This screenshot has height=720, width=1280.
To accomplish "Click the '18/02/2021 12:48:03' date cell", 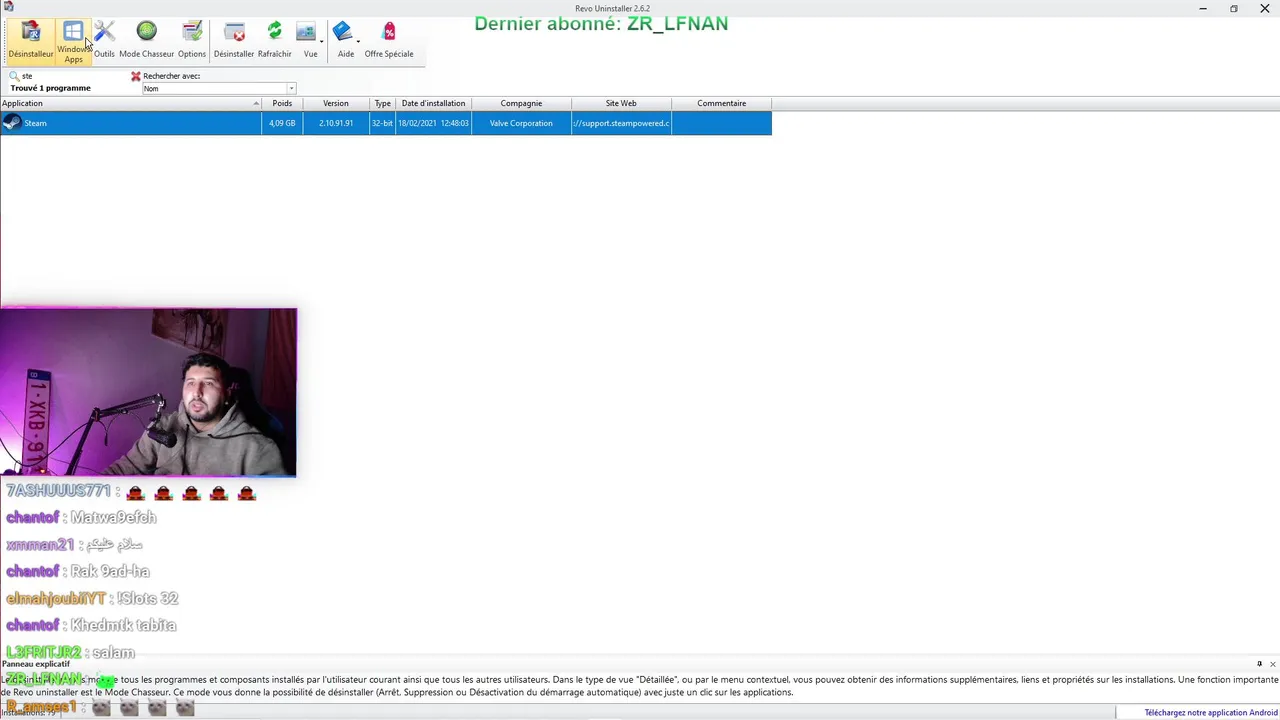I will pyautogui.click(x=433, y=123).
